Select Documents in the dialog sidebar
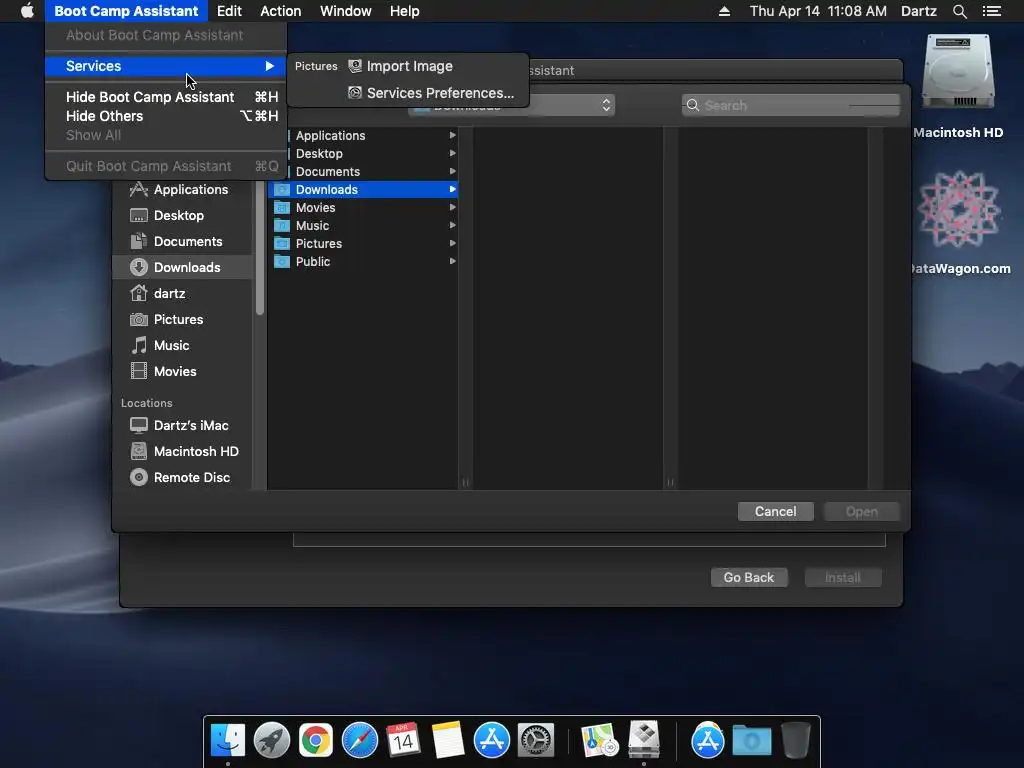Viewport: 1024px width, 768px height. (x=182, y=242)
